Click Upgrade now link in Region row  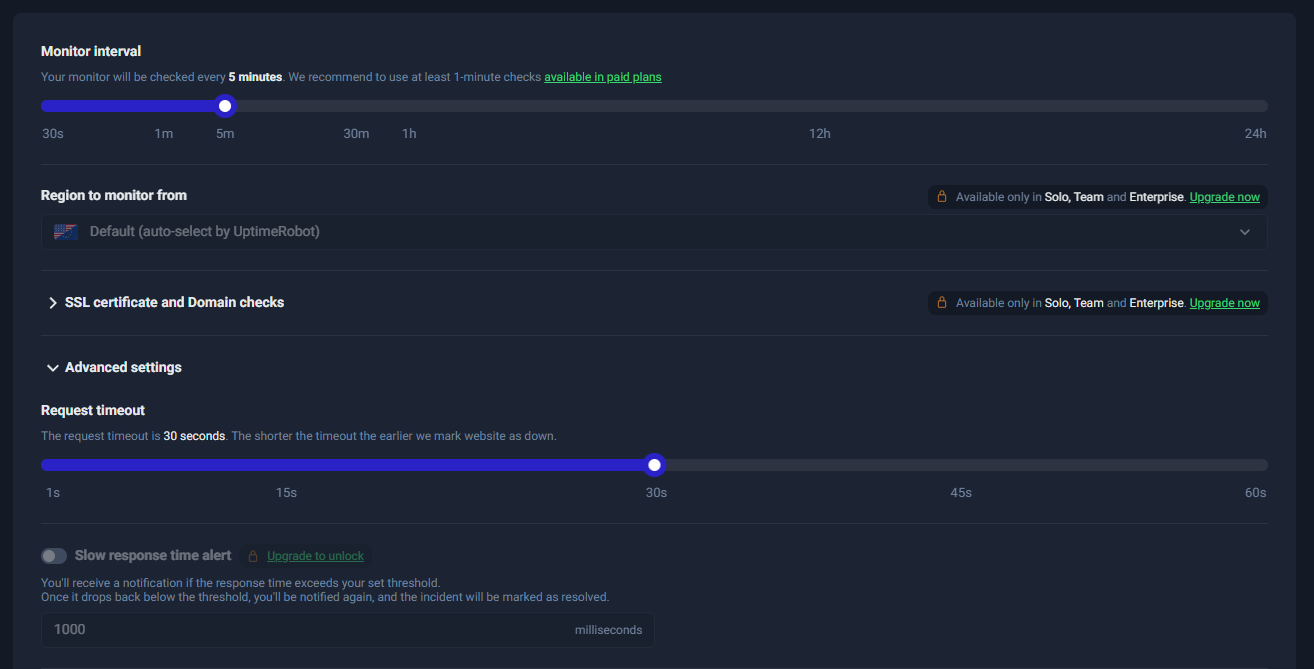[1224, 197]
